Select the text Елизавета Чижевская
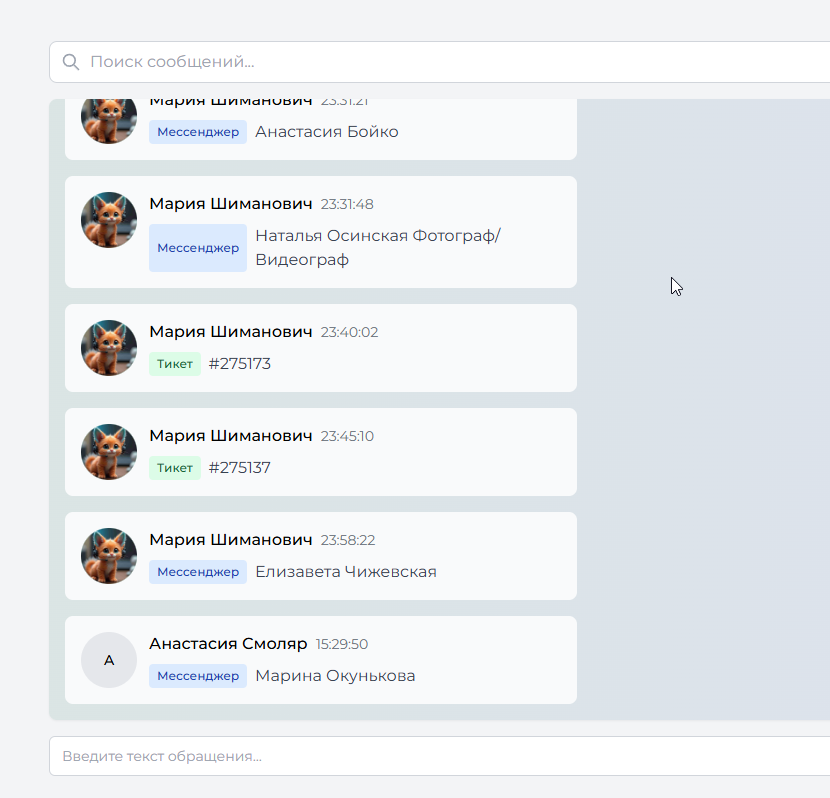This screenshot has width=830, height=798. [x=346, y=572]
